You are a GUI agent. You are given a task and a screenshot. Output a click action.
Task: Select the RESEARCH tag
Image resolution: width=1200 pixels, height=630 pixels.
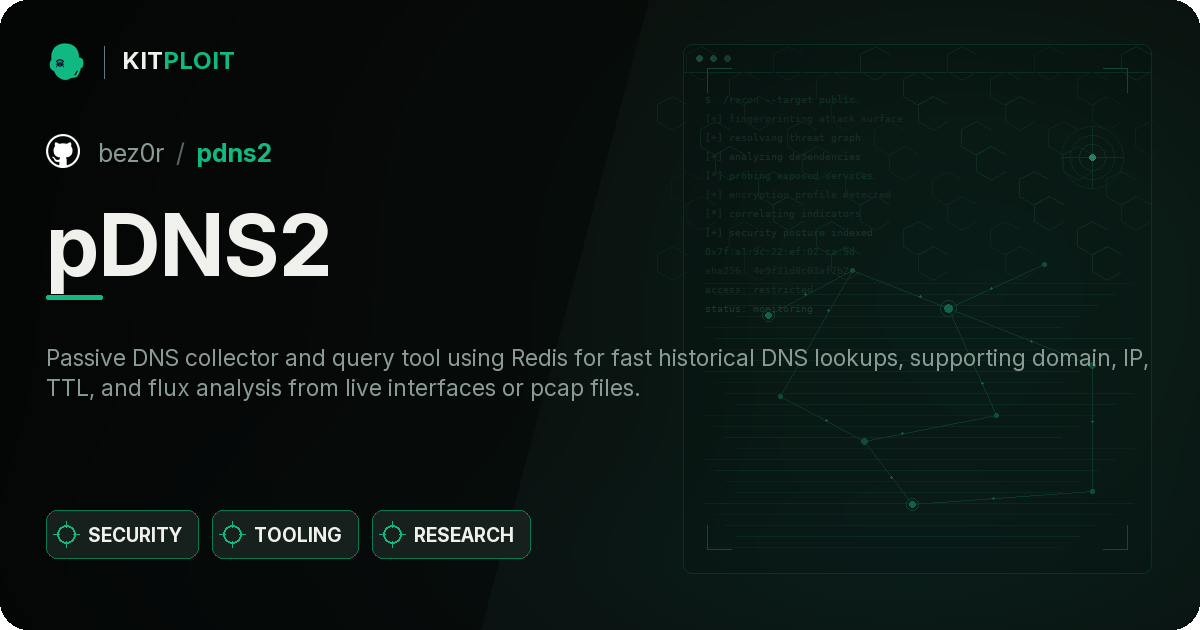pos(451,535)
